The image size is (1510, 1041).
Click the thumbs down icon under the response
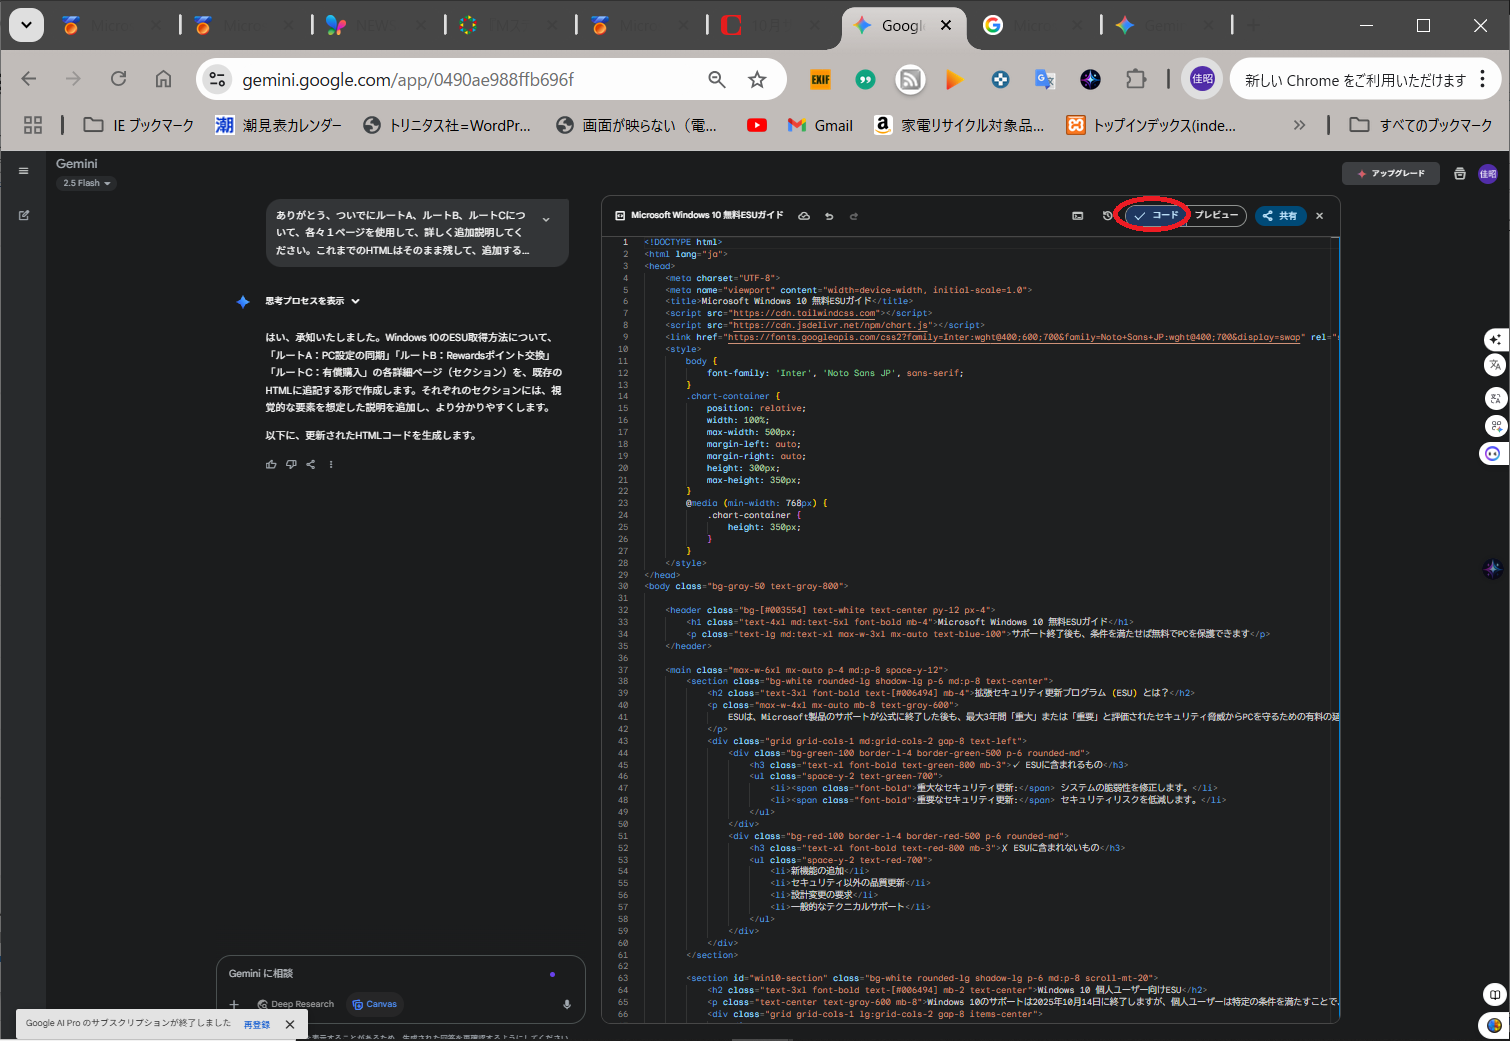coord(291,464)
